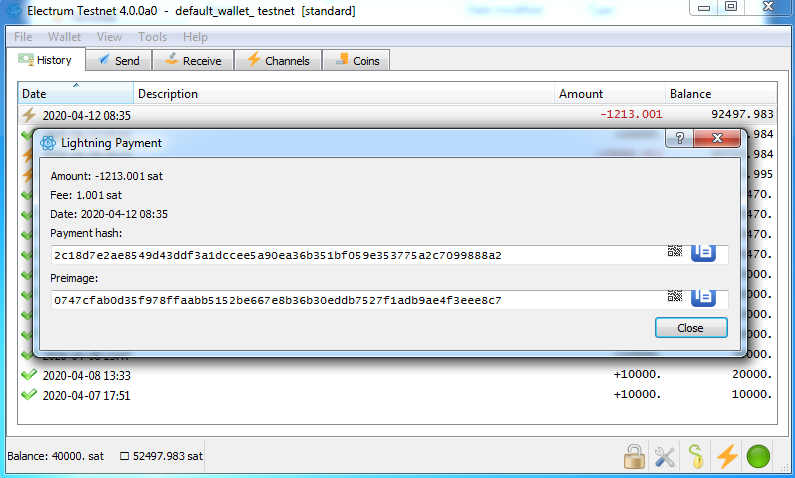
Task: Click the Electrum logo in main title bar
Action: (x=14, y=10)
